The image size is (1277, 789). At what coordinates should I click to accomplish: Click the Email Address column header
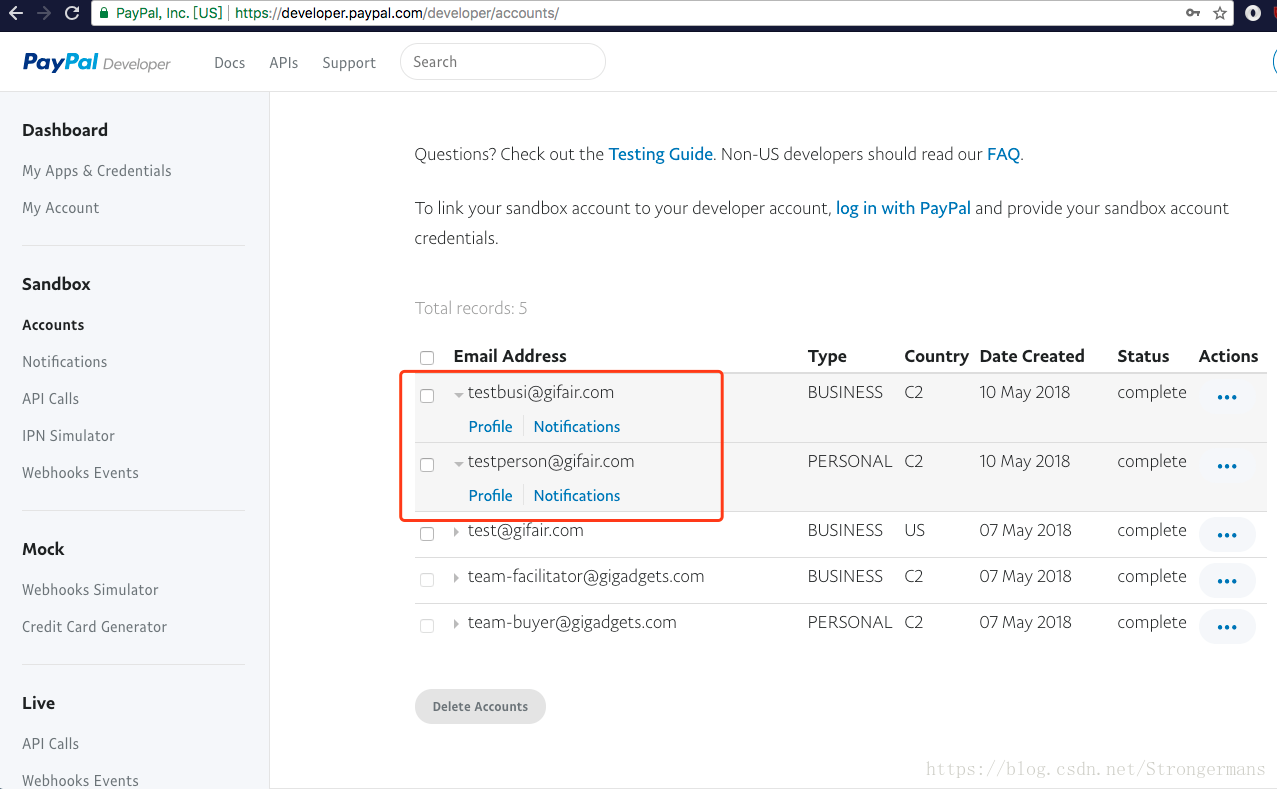tap(510, 356)
